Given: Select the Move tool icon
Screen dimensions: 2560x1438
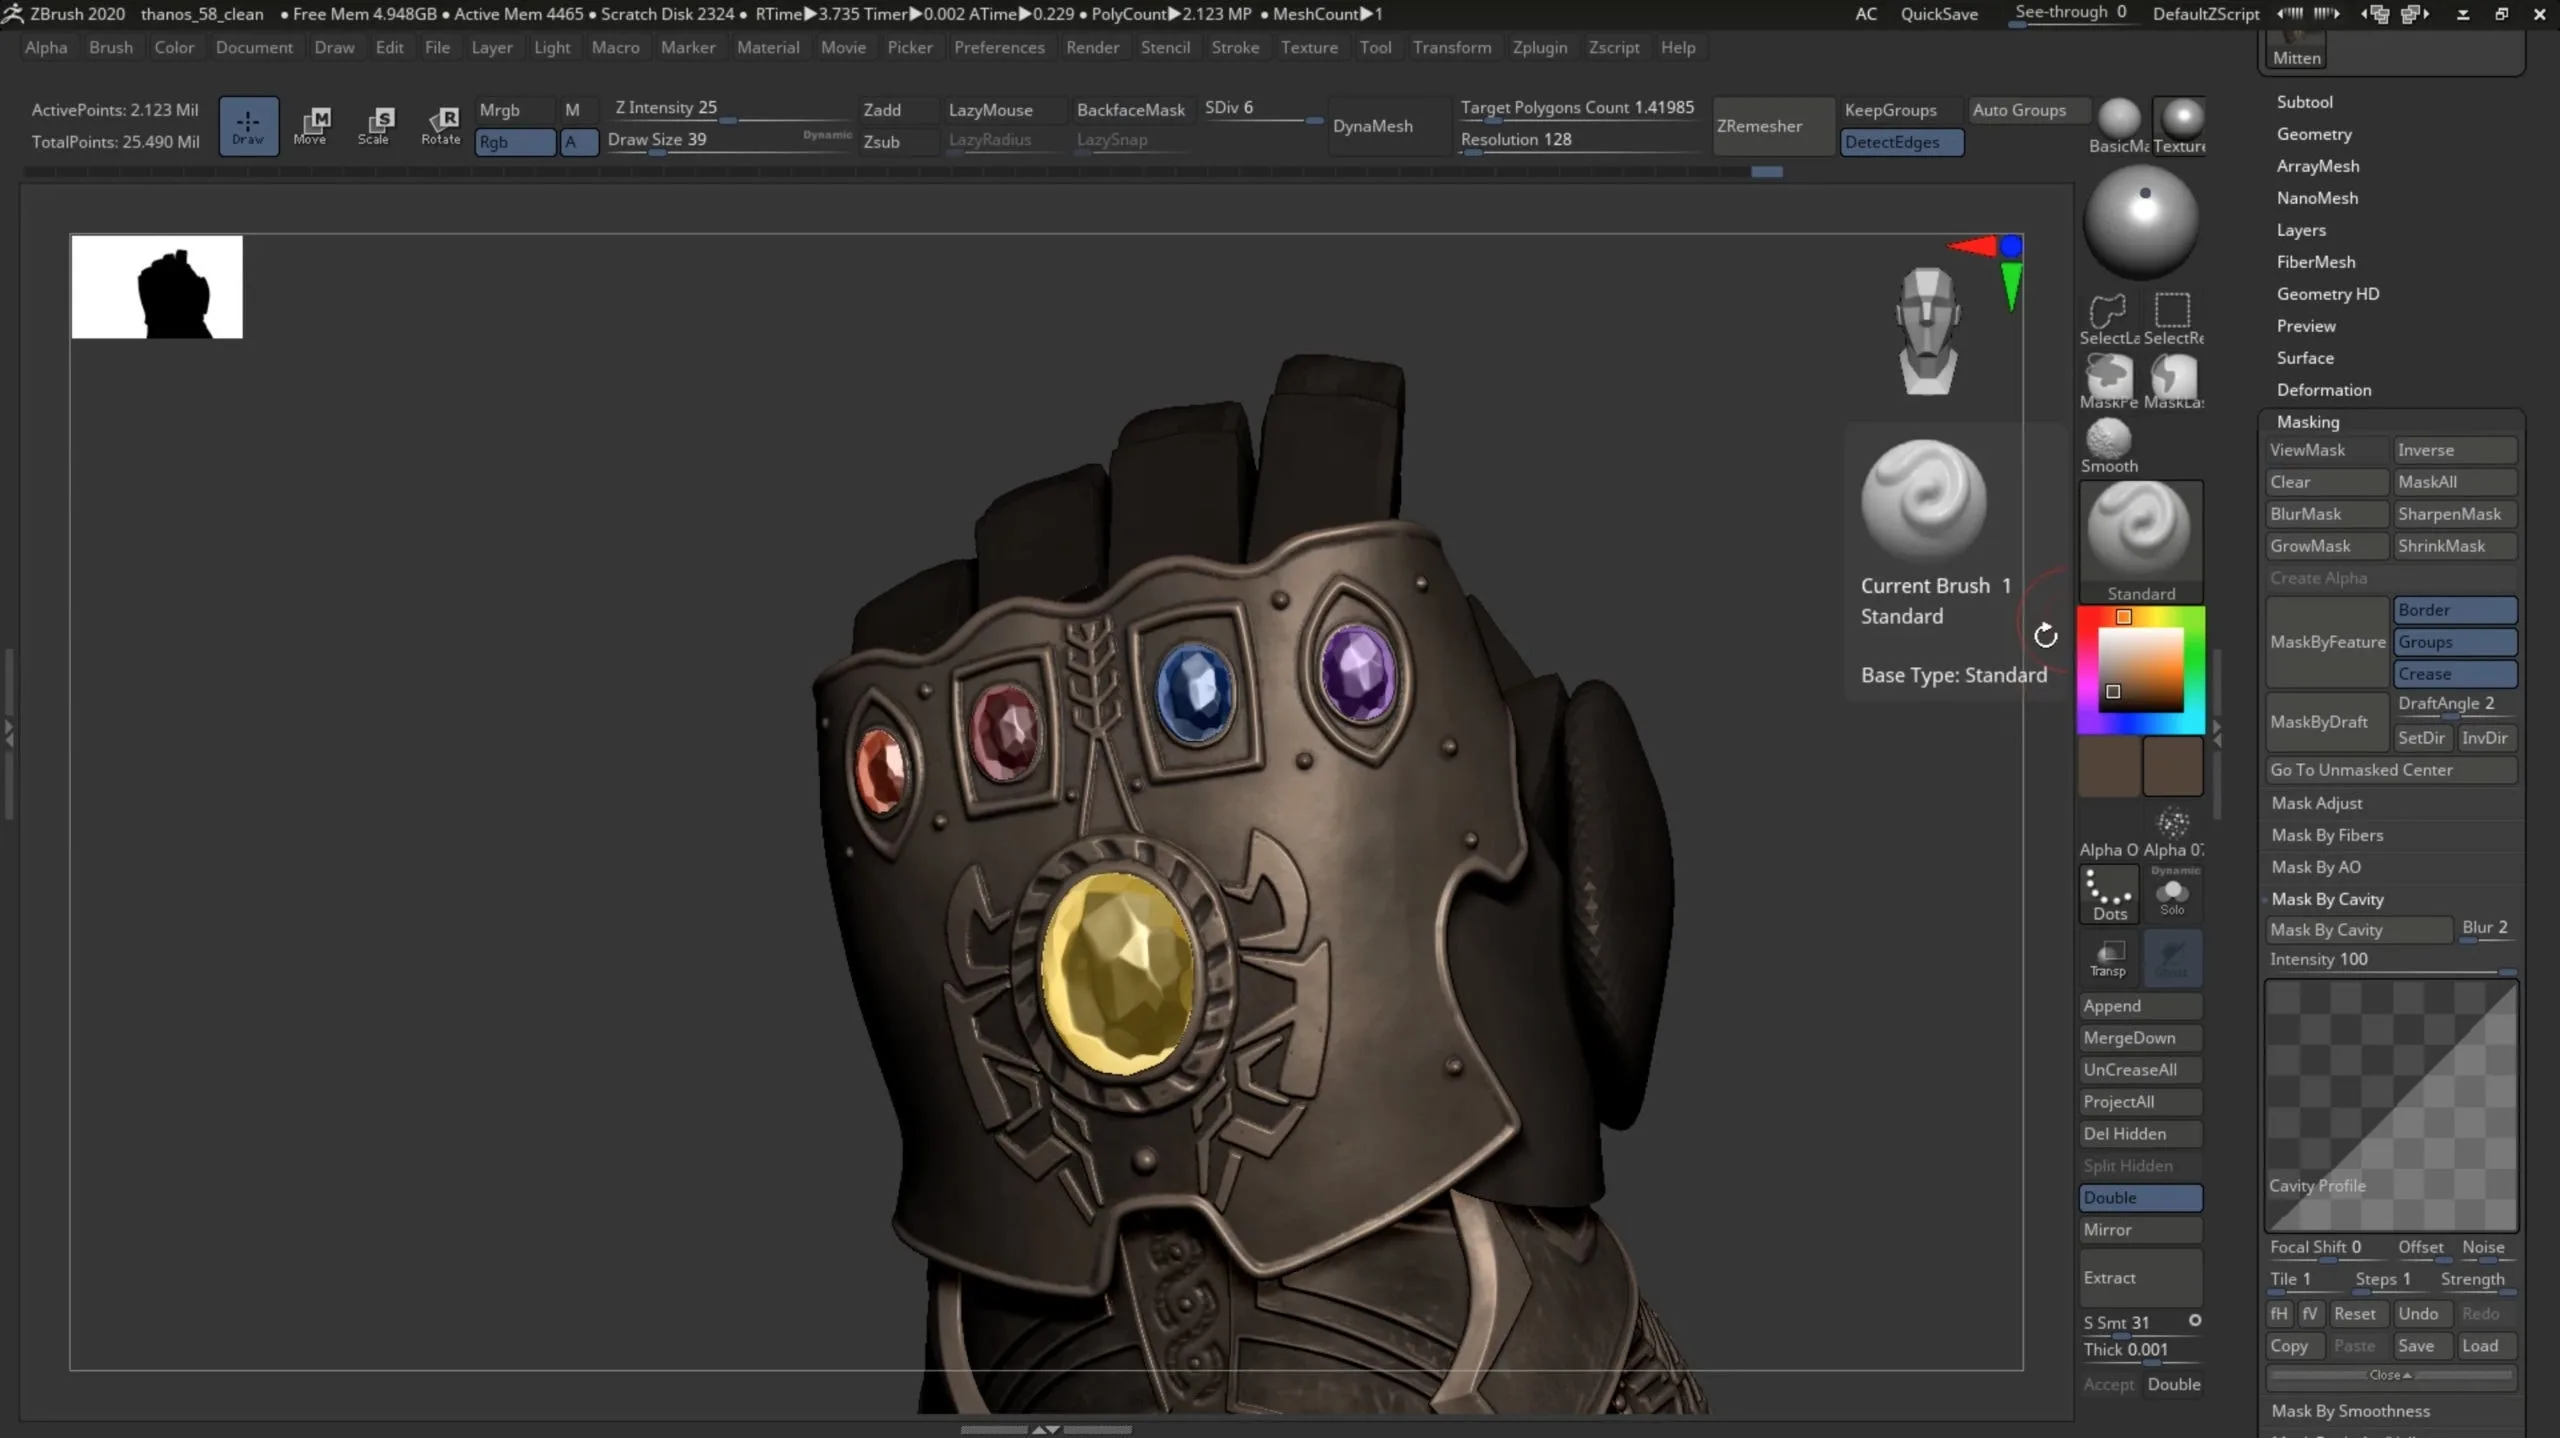Looking at the screenshot, I should 311,123.
